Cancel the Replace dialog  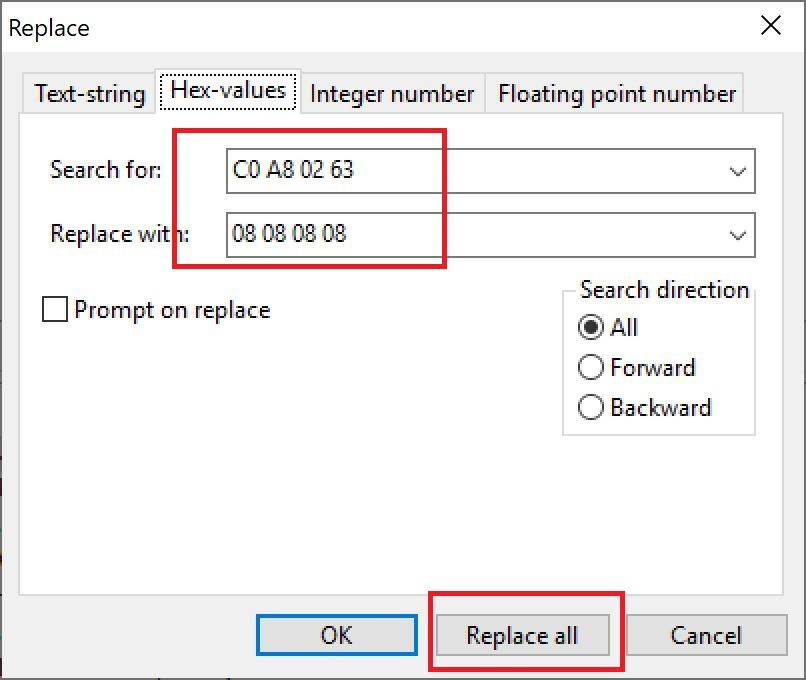point(706,635)
